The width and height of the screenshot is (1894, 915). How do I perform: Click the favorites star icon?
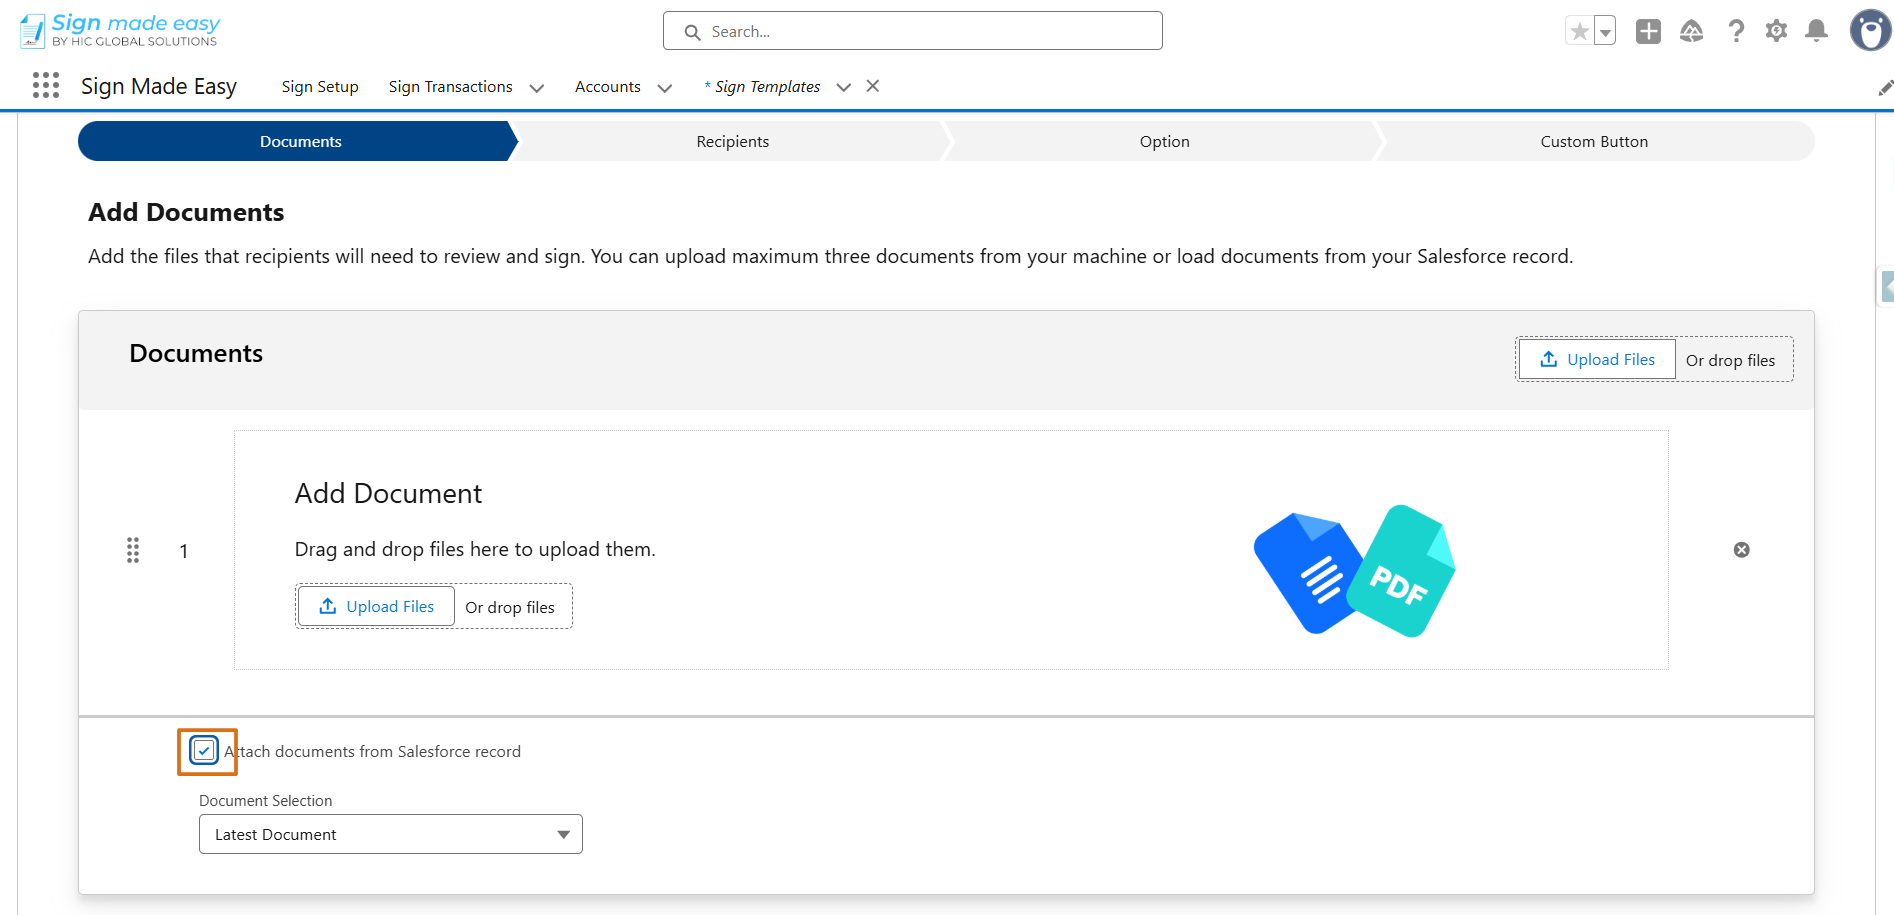coord(1579,31)
